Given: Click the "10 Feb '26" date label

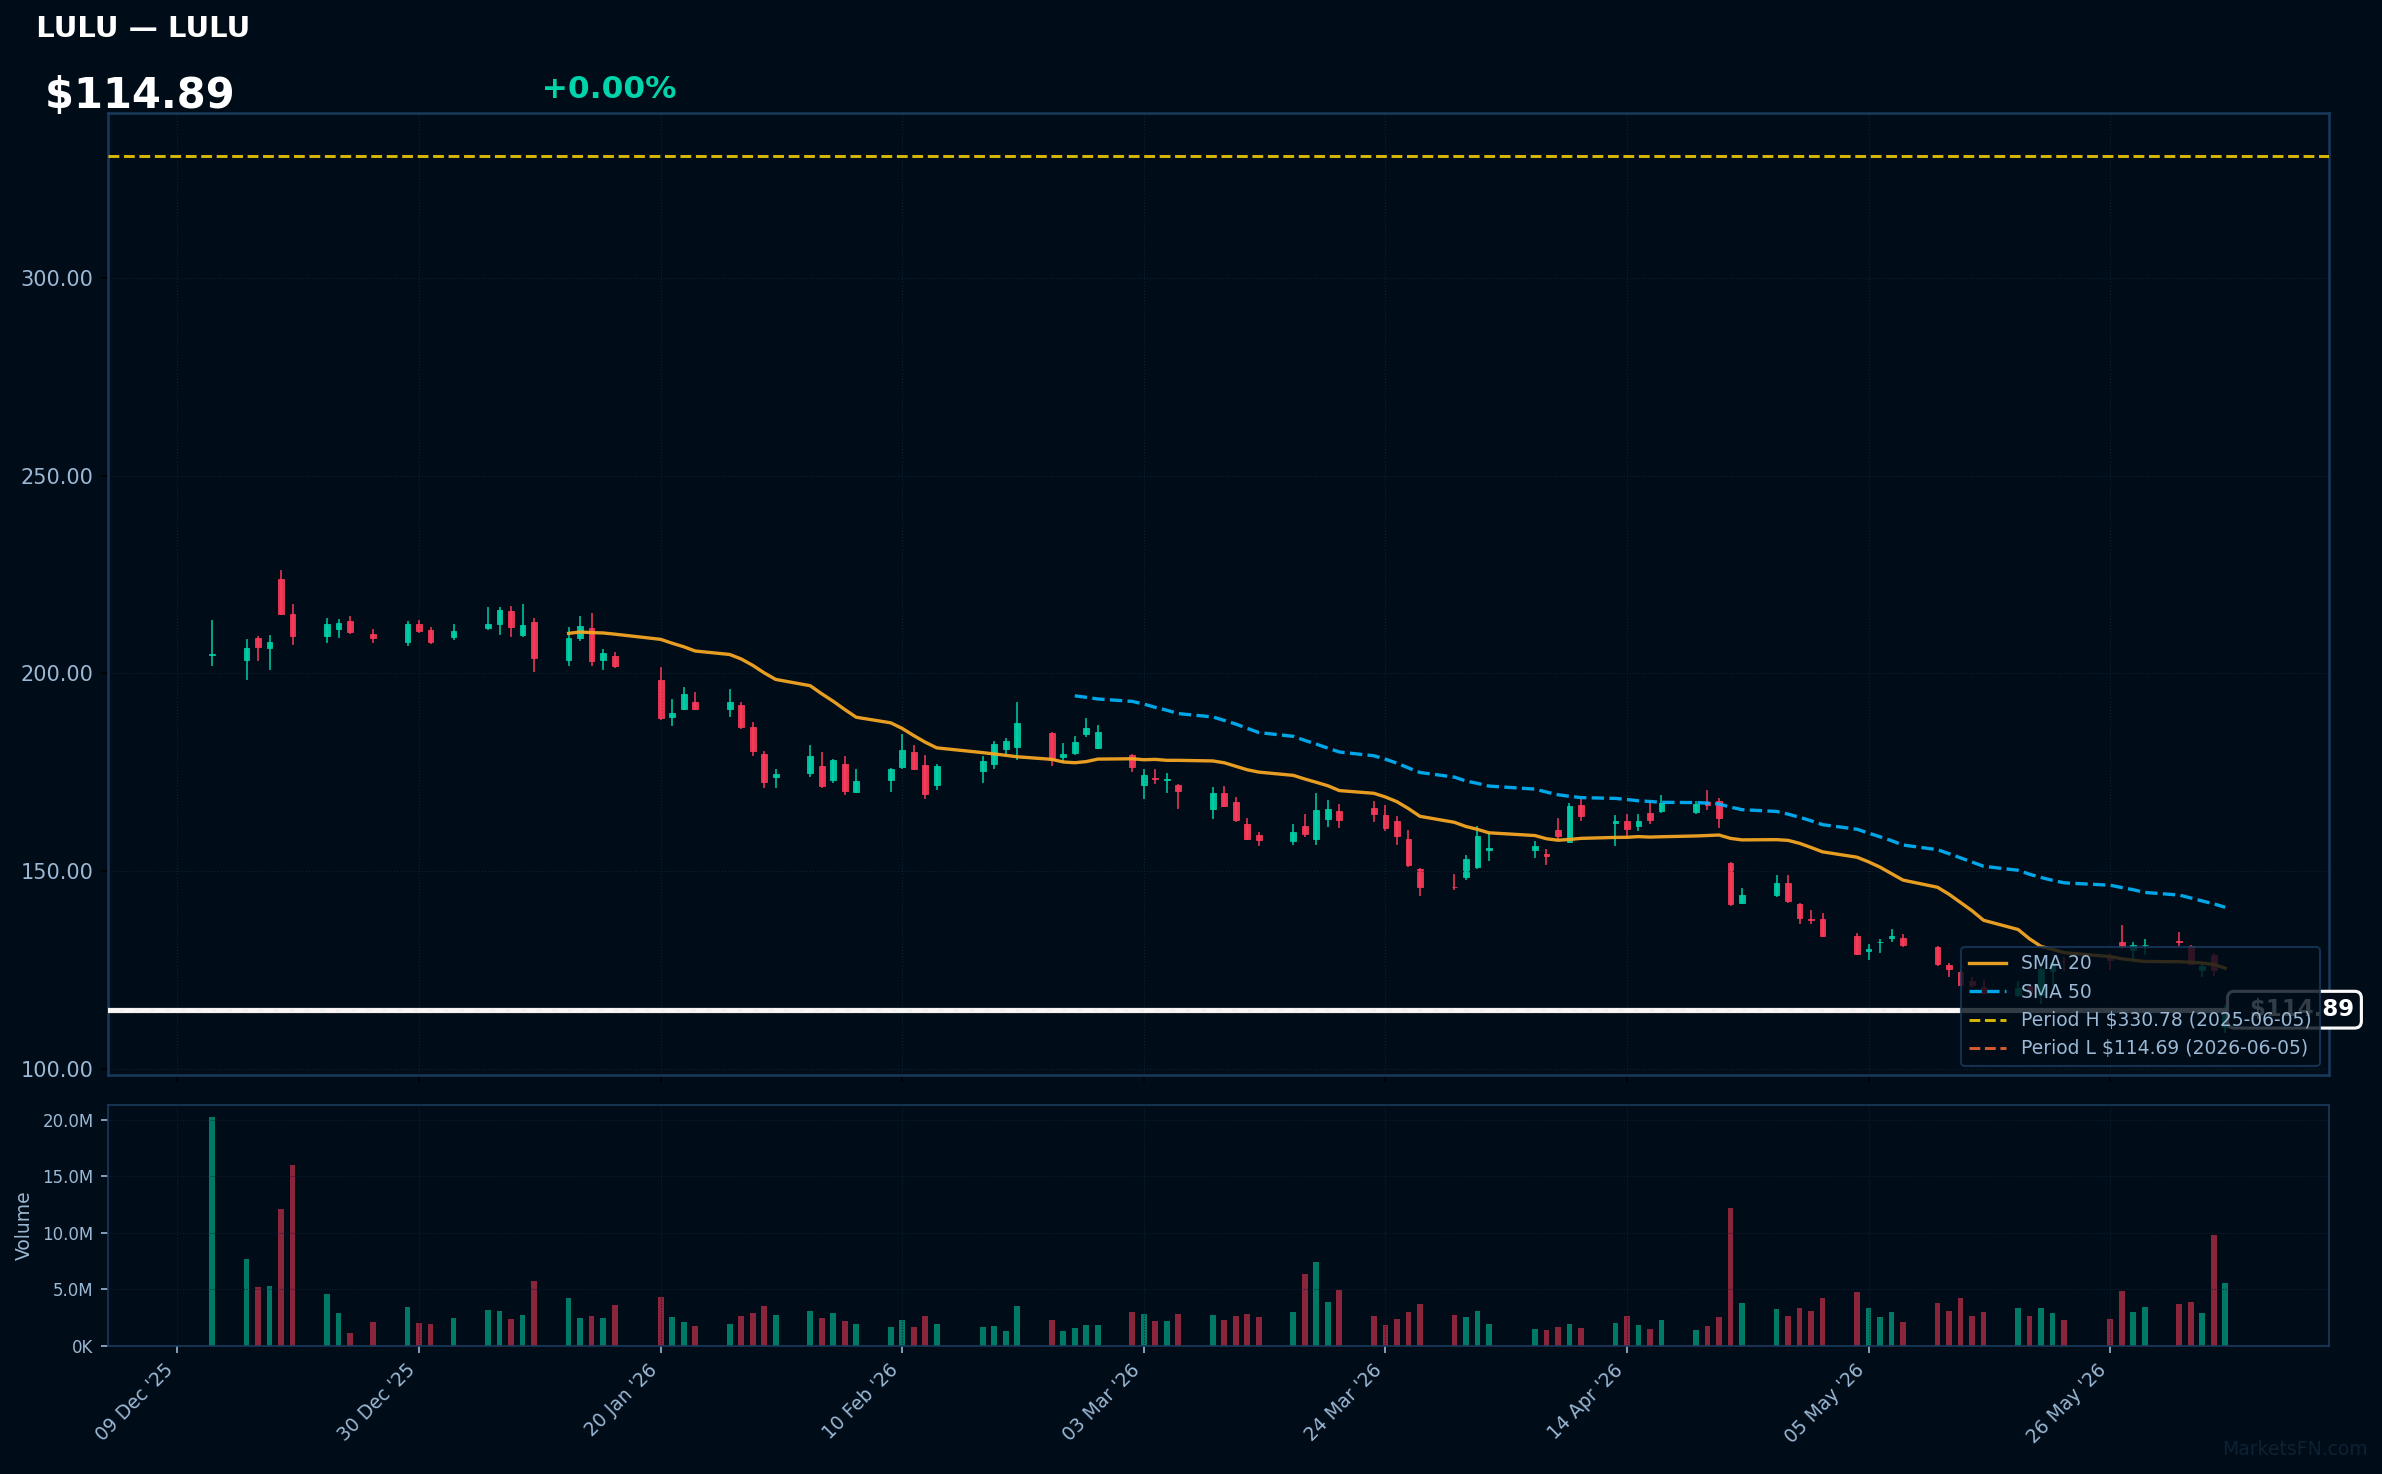Looking at the screenshot, I should point(860,1401).
